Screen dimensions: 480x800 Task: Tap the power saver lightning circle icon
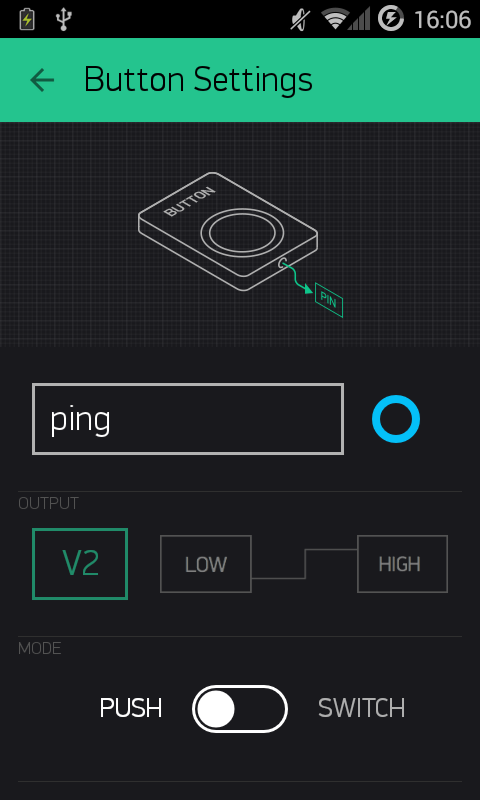391,19
